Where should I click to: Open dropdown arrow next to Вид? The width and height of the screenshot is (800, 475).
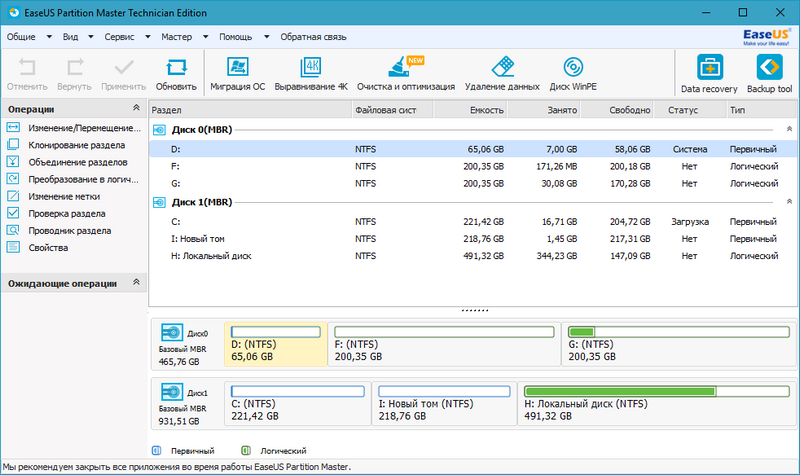tap(91, 37)
